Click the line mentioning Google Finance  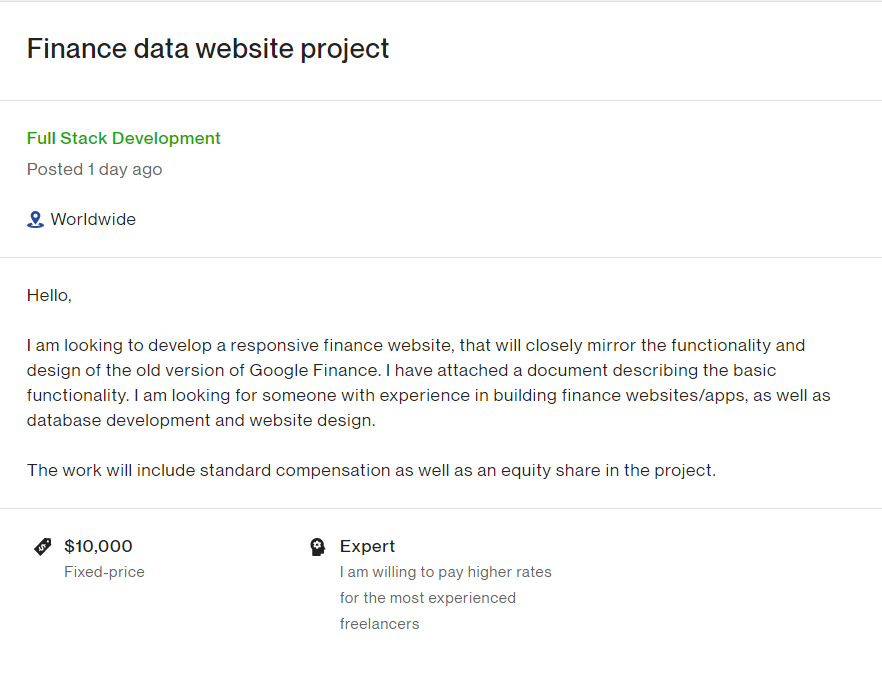click(402, 371)
